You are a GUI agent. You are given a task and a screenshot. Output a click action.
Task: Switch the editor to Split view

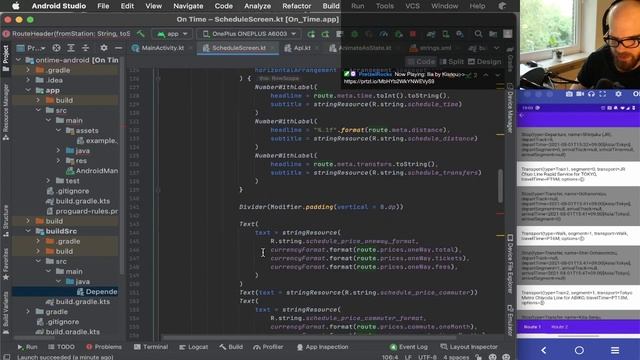click(x=451, y=62)
